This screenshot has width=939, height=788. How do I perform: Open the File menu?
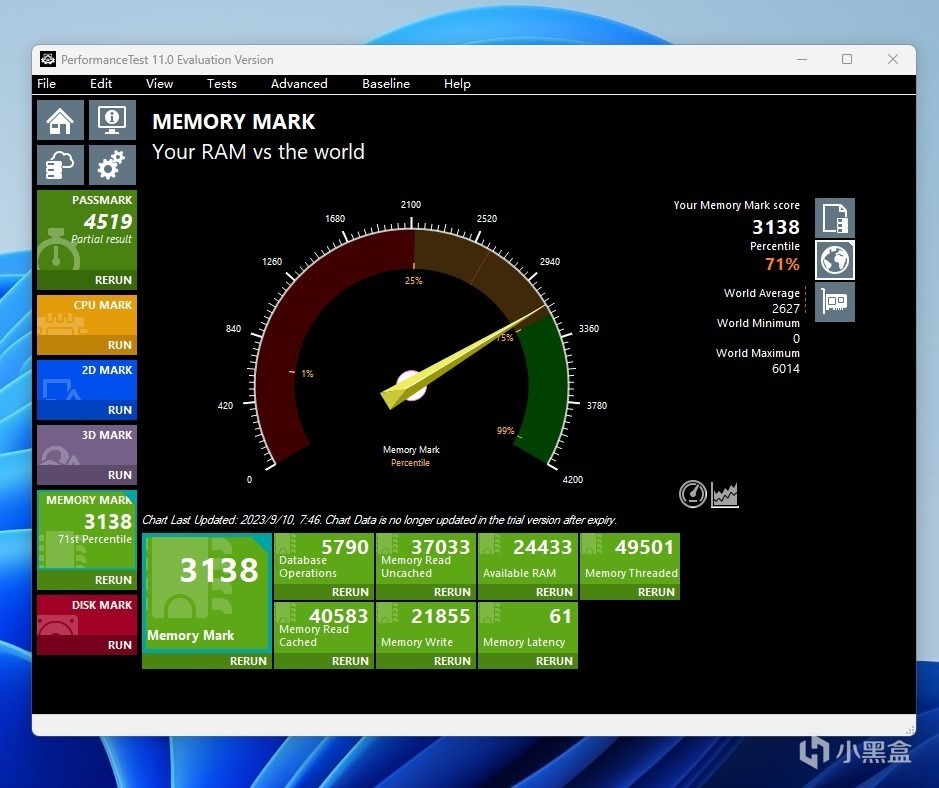[x=46, y=84]
